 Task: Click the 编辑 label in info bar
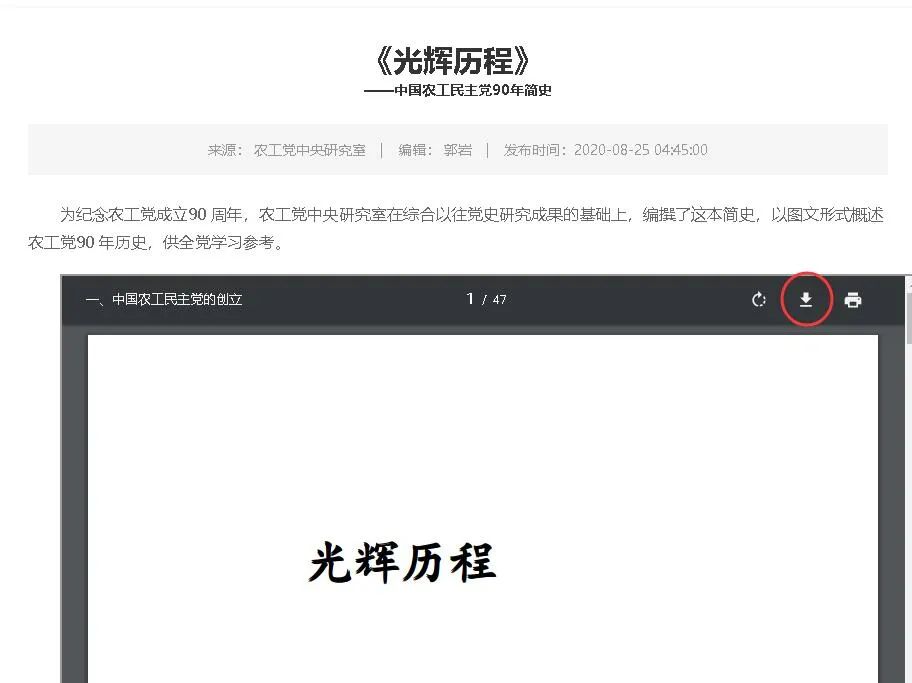pos(413,150)
